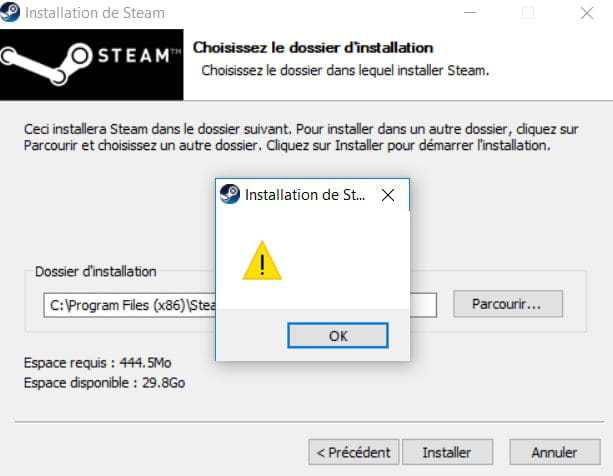Click the main window title Installation de Steam
This screenshot has height=476, width=613.
coord(95,13)
